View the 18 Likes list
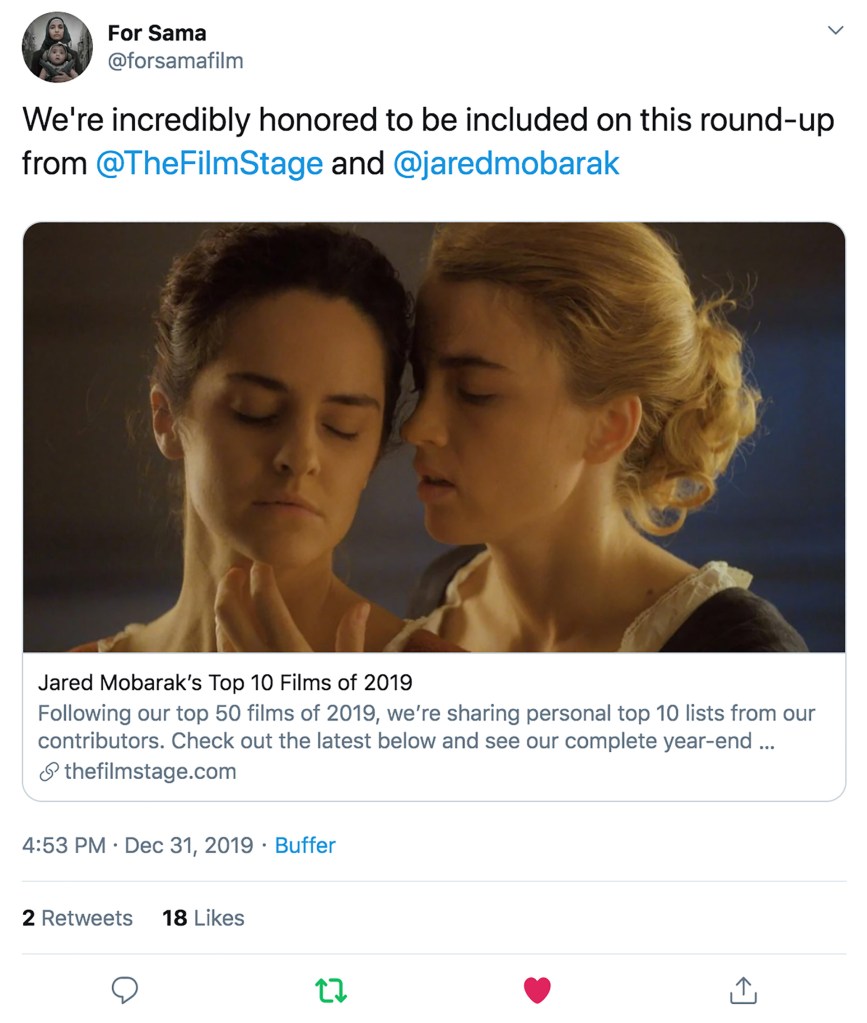867x1023 pixels. click(x=203, y=918)
